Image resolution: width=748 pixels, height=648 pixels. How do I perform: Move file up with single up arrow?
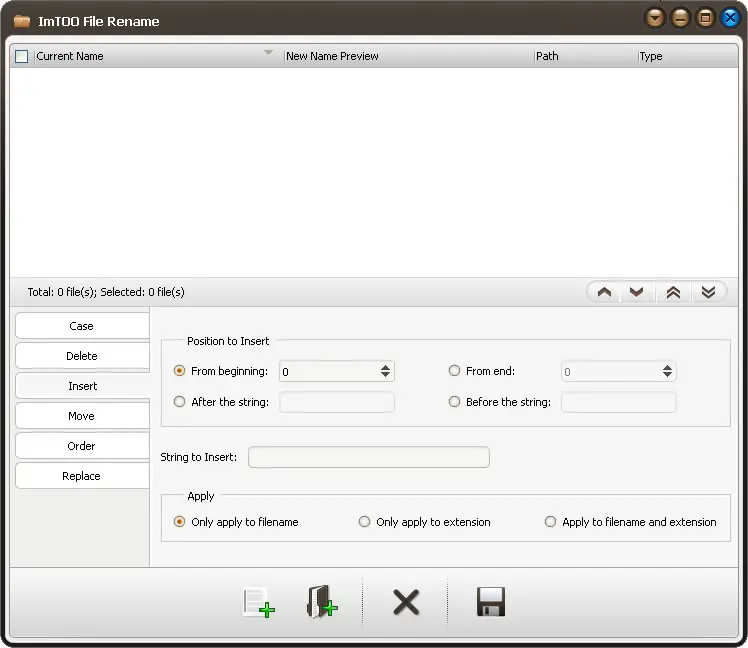pyautogui.click(x=604, y=292)
